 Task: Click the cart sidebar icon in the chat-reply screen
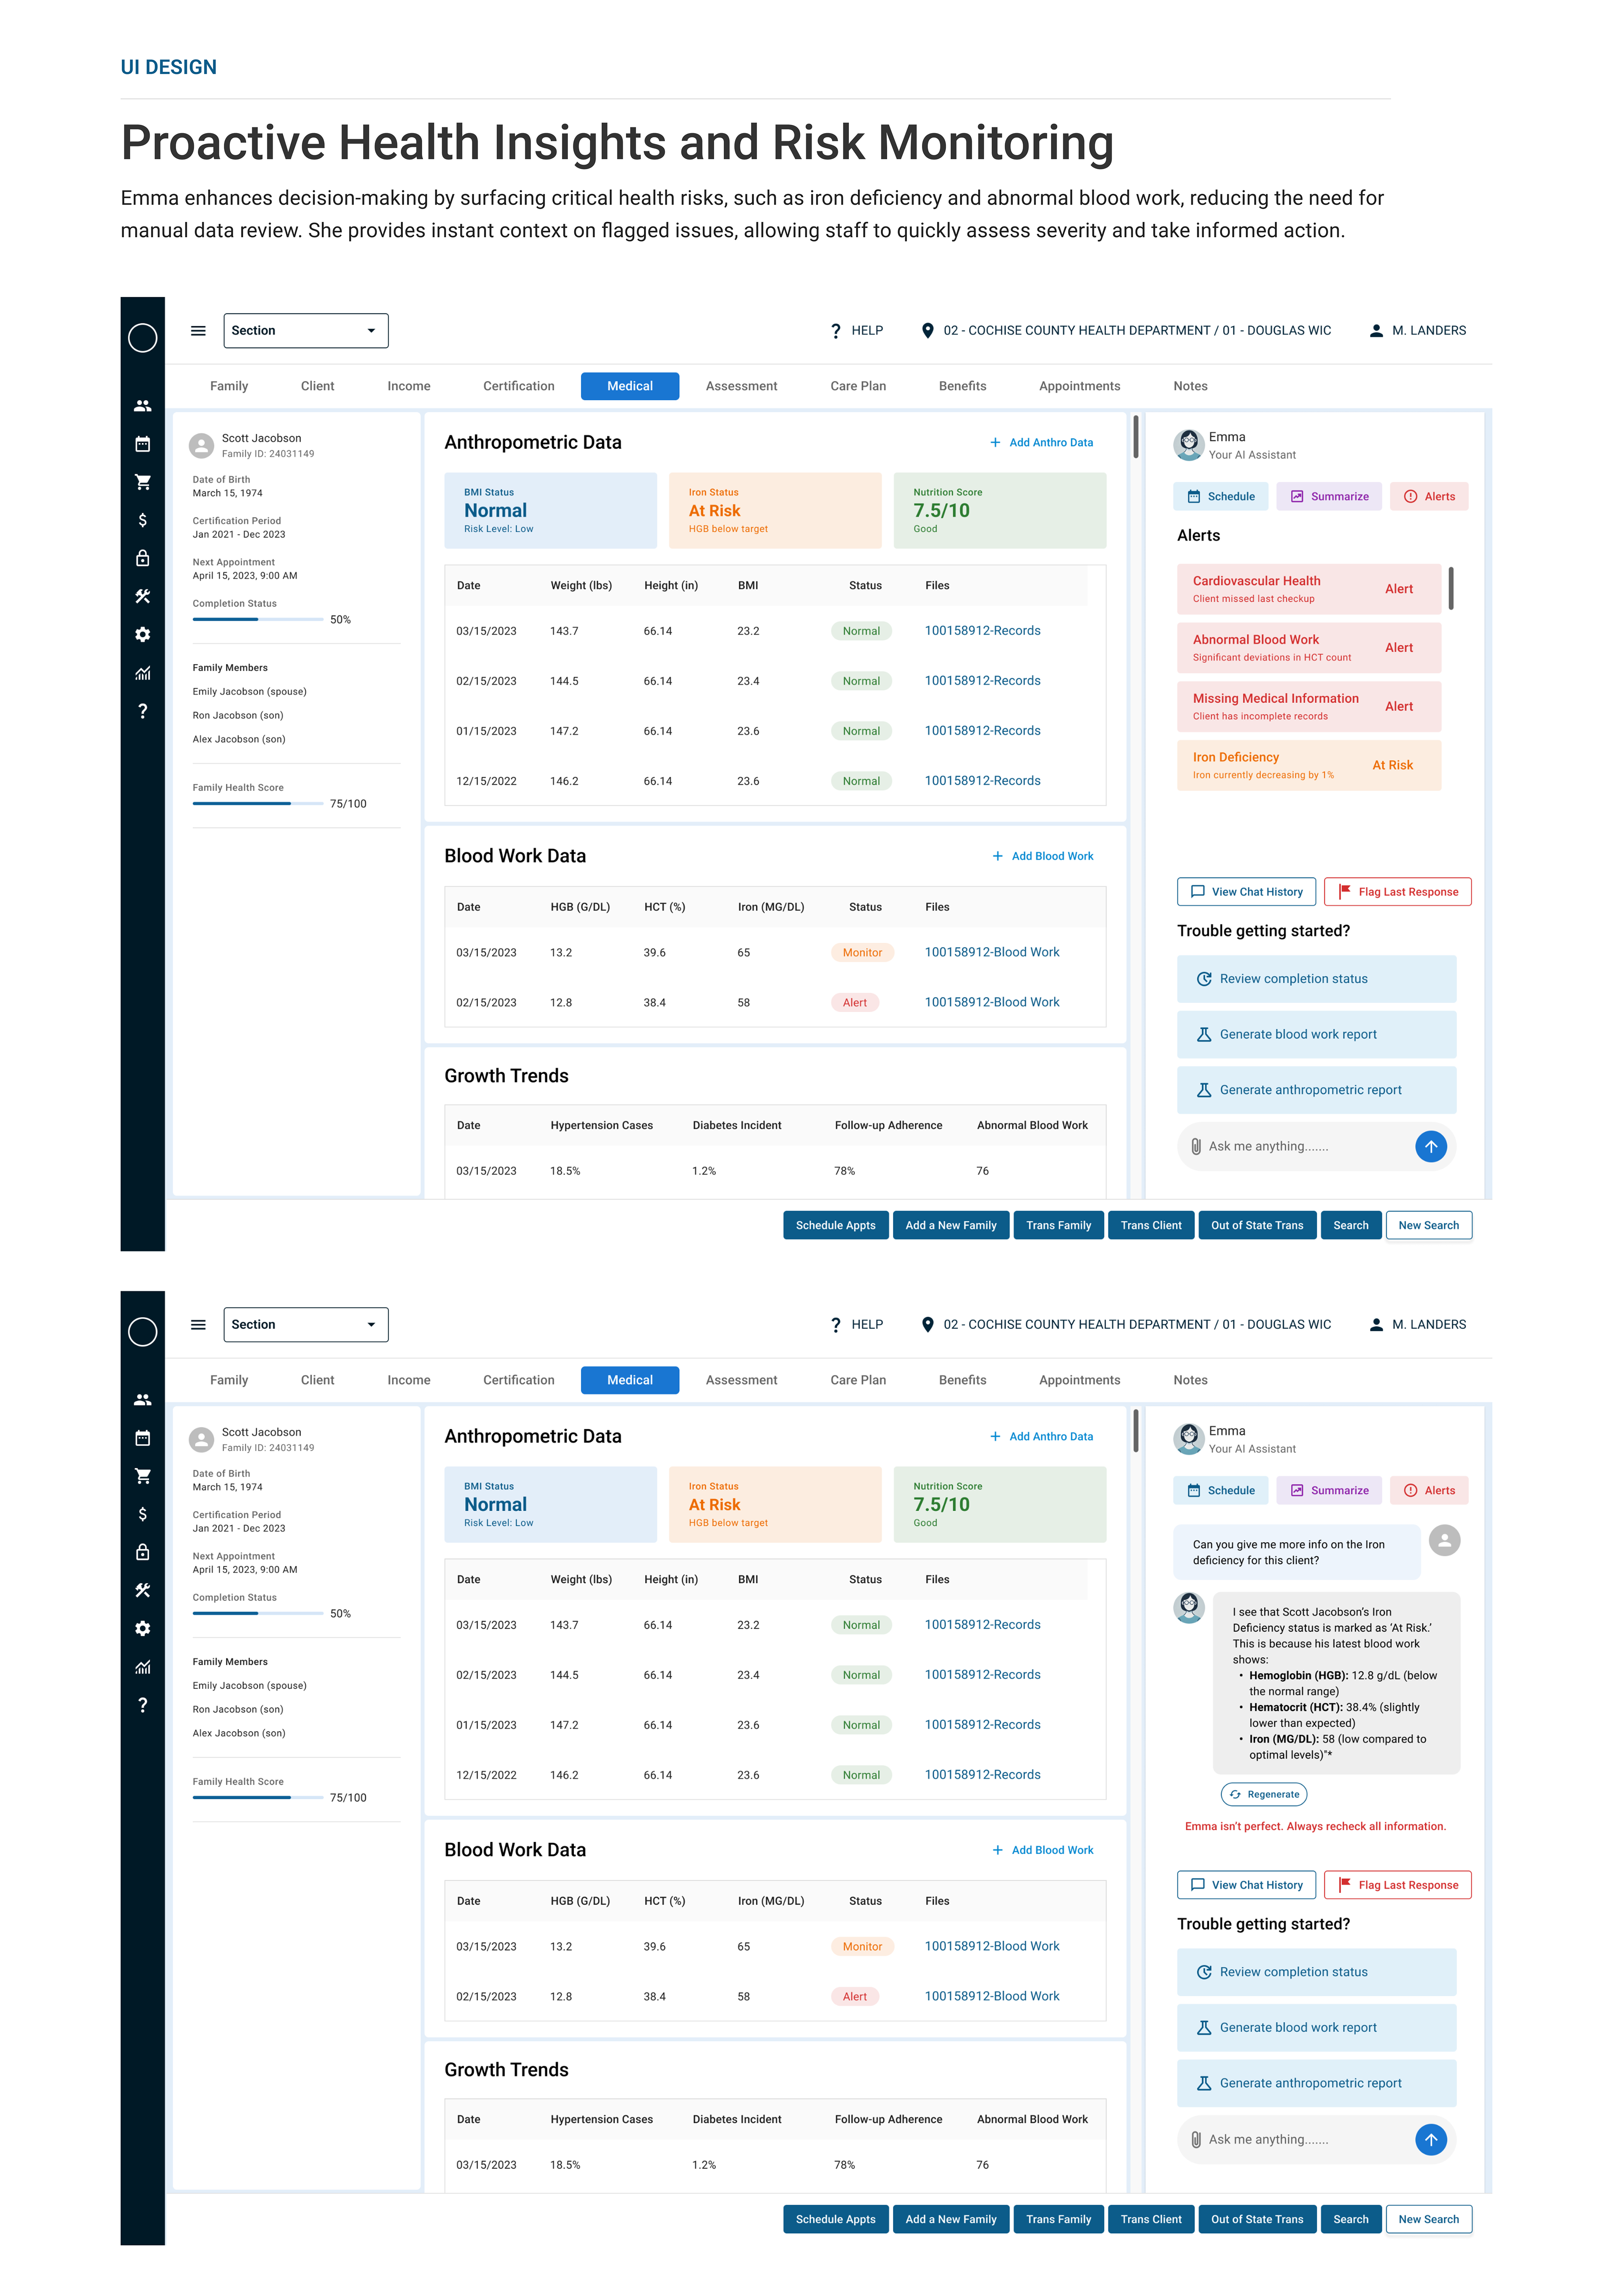tap(142, 1476)
